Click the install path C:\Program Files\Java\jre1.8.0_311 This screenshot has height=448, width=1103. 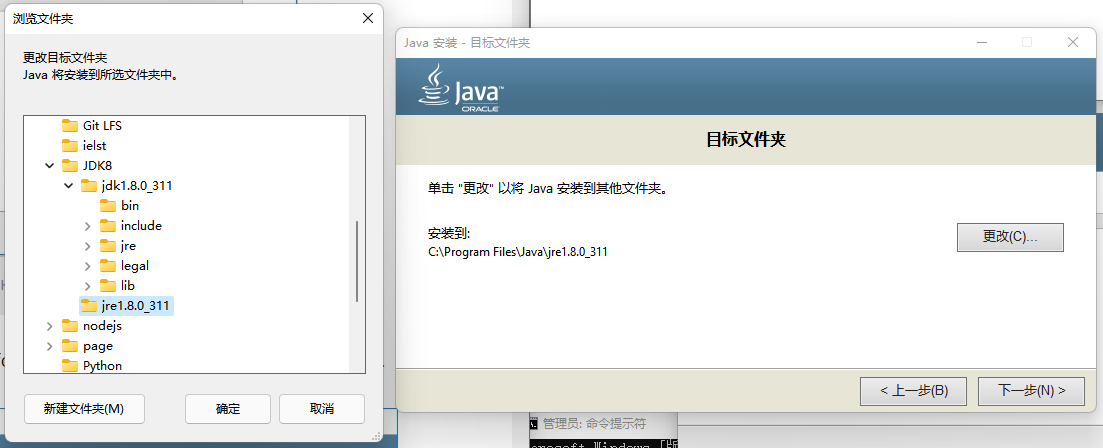pos(518,251)
